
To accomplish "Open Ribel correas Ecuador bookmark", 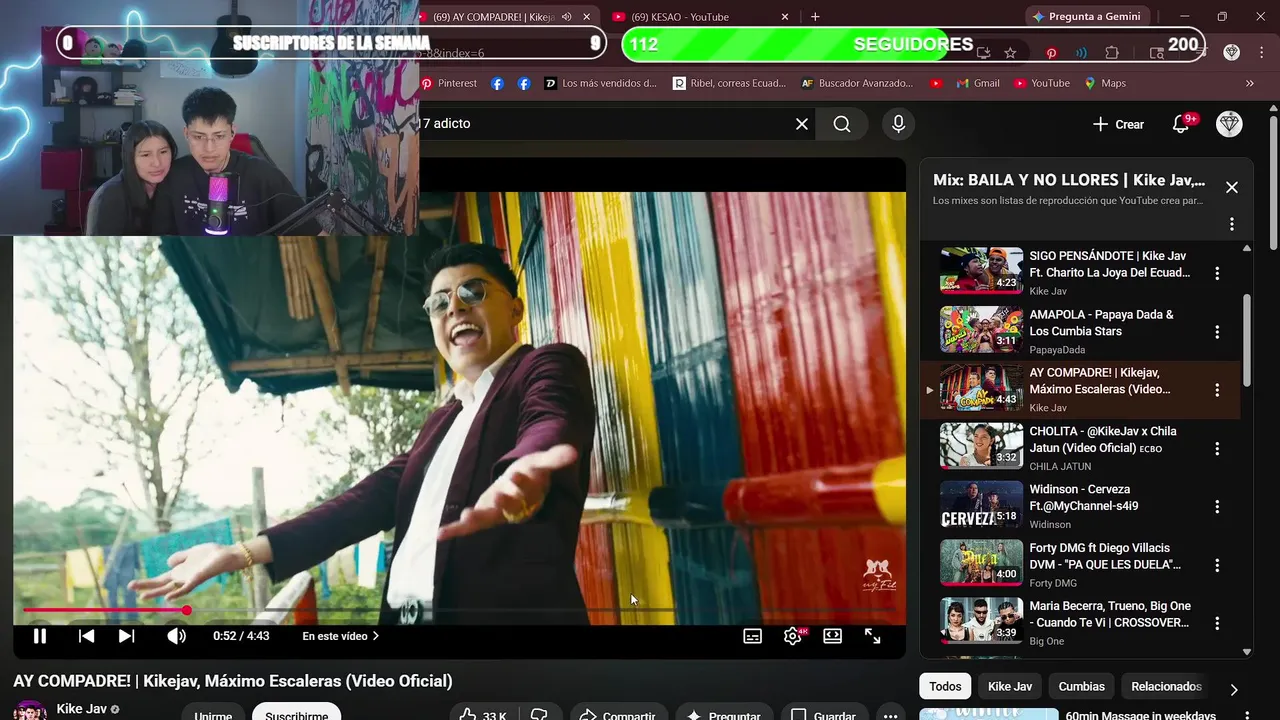I will (x=729, y=83).
